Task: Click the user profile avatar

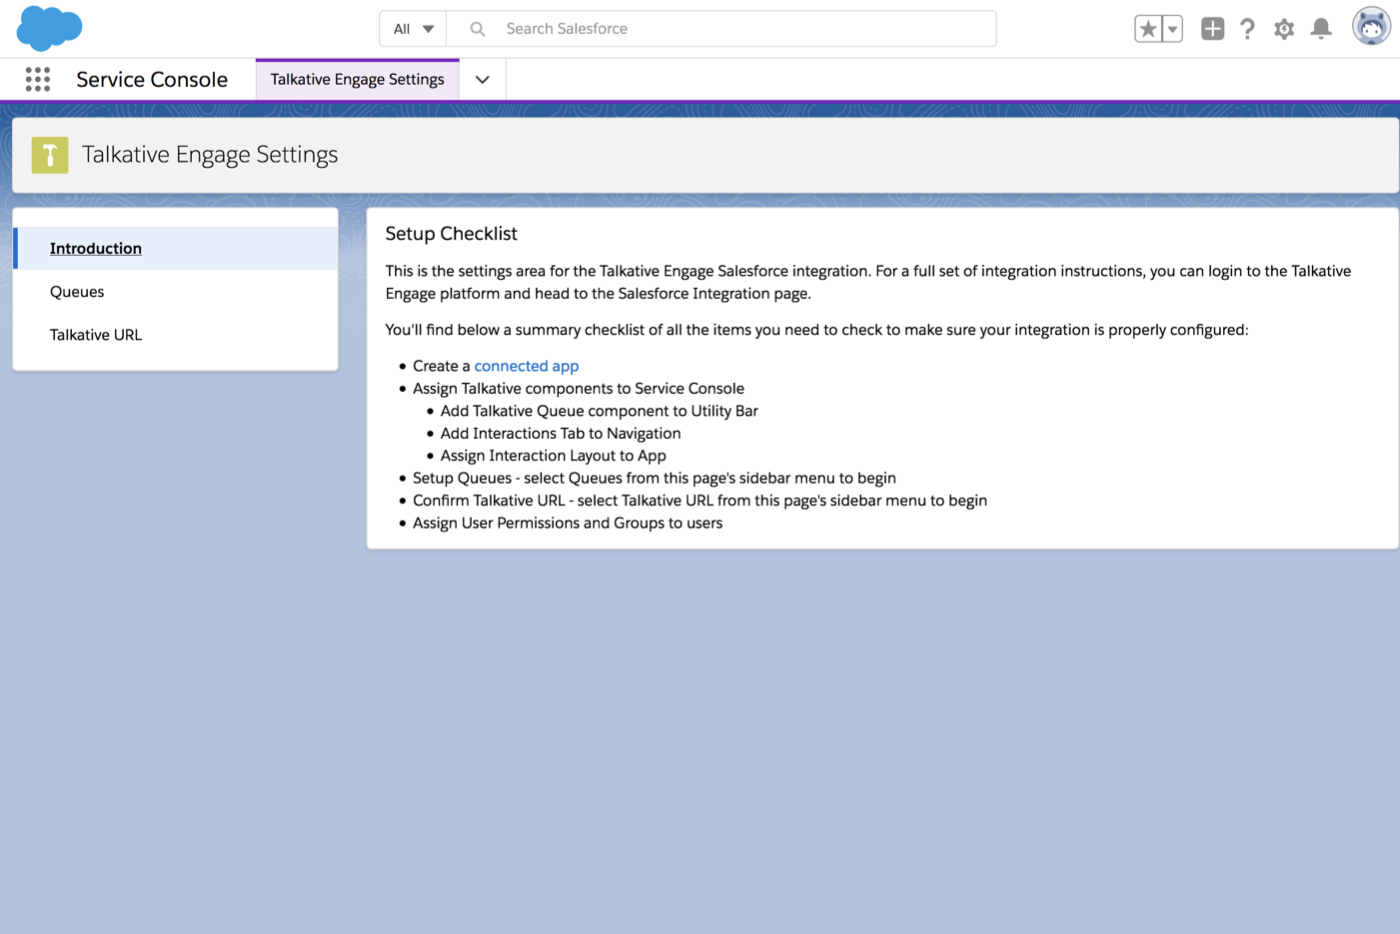Action: click(1370, 27)
